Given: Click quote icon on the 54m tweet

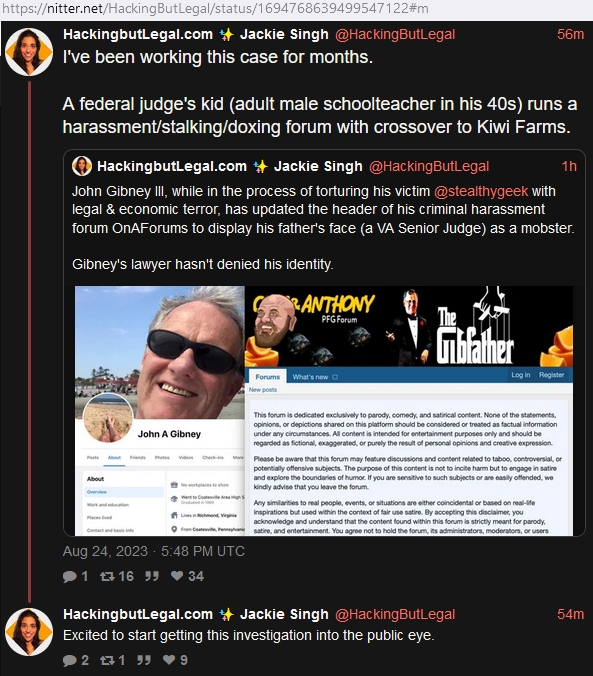Looking at the screenshot, I should pyautogui.click(x=144, y=660).
